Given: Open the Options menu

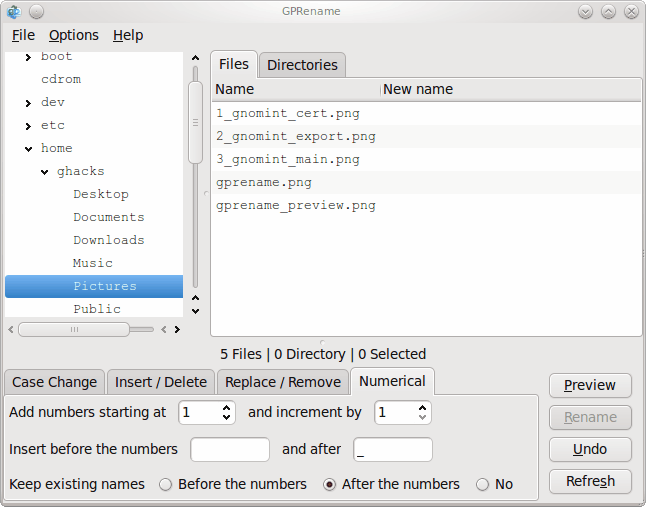Looking at the screenshot, I should point(74,35).
